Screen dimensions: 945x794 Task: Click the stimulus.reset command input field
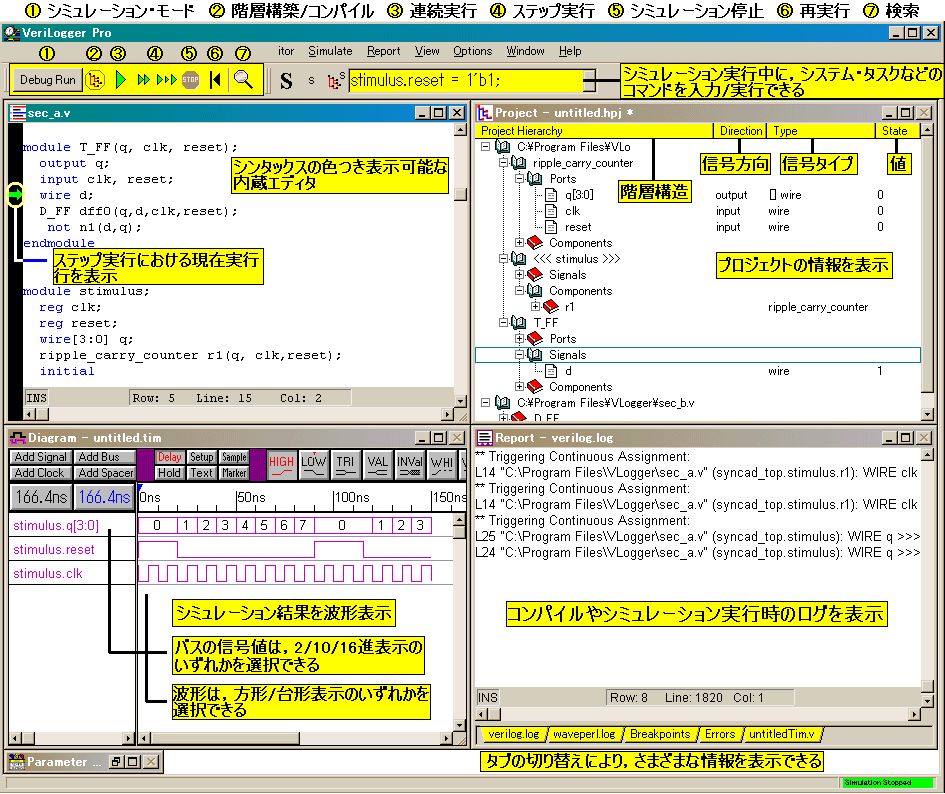click(x=465, y=80)
